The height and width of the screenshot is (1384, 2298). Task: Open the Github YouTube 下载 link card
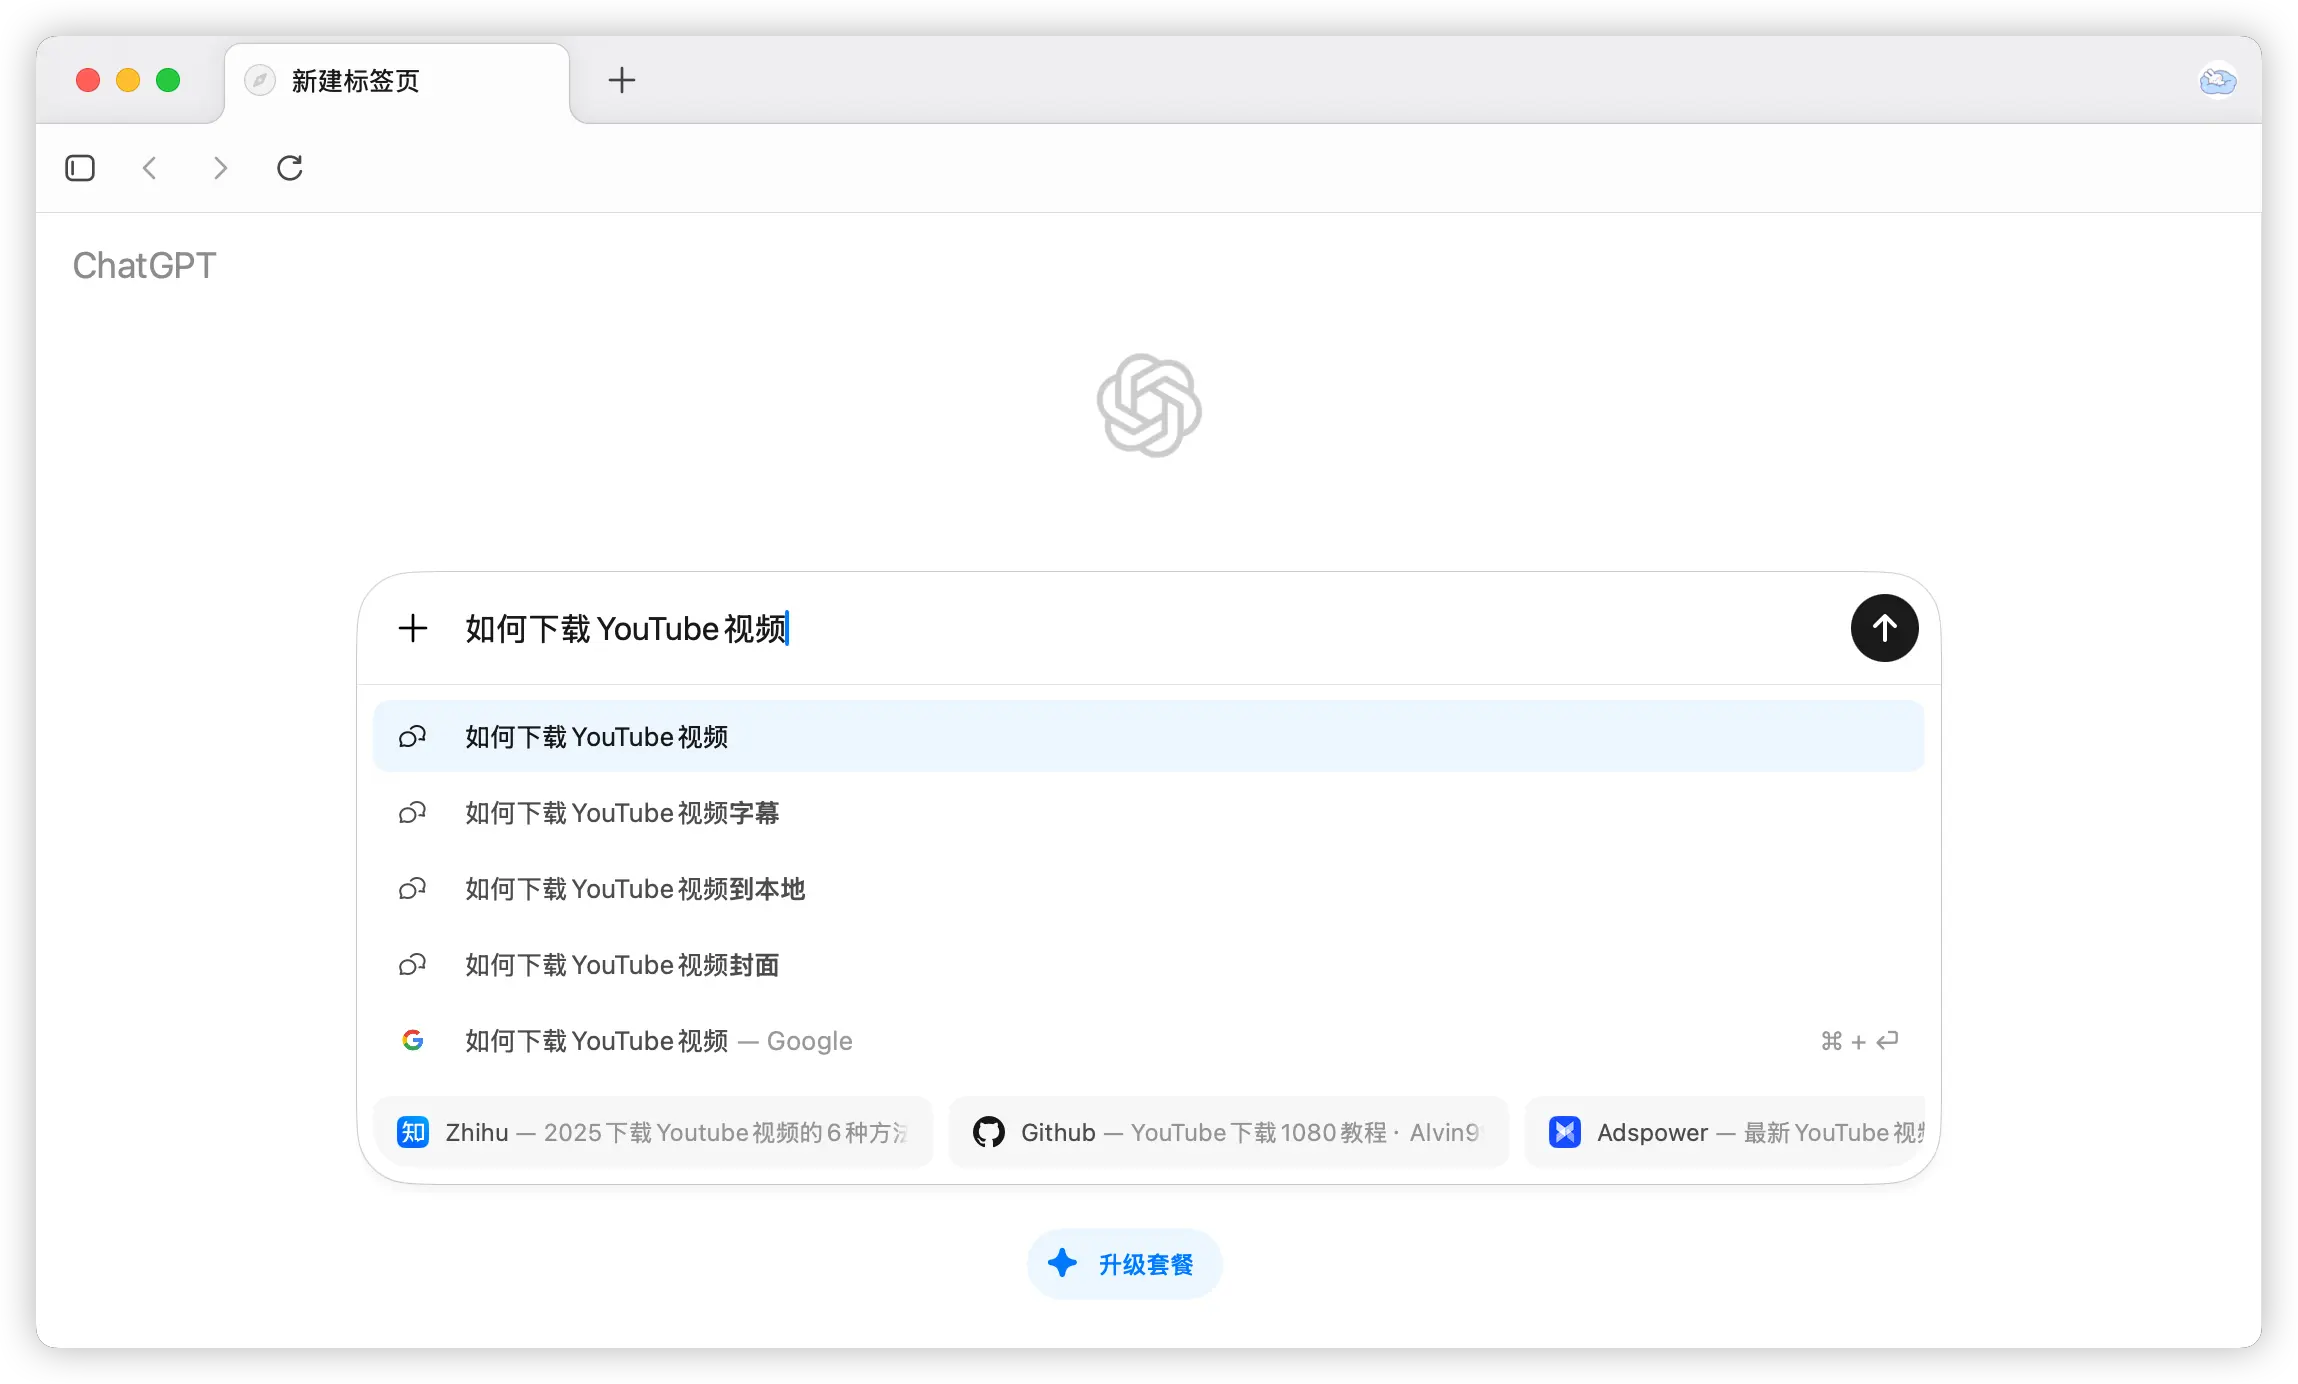[x=1228, y=1132]
